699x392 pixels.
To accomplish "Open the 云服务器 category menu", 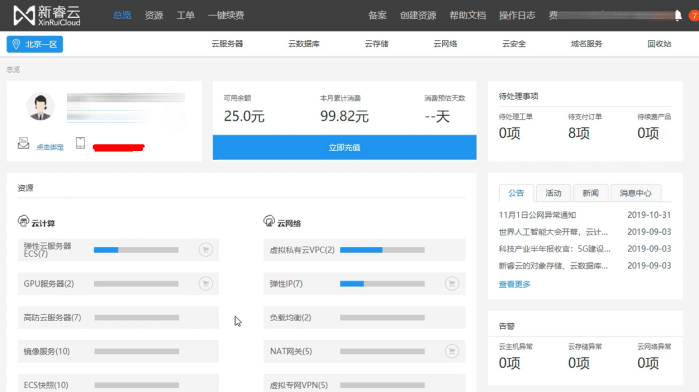I will click(227, 44).
